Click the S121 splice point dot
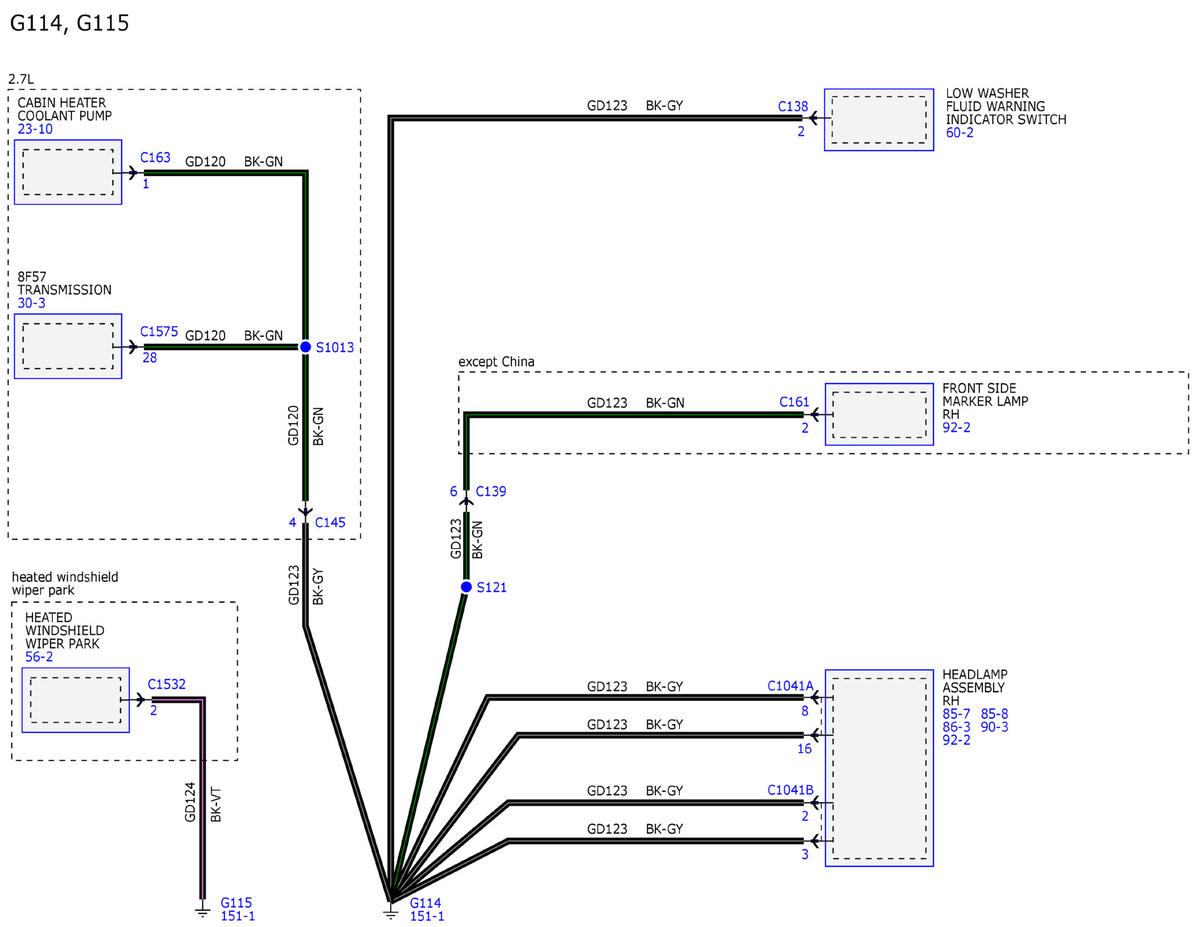The width and height of the screenshot is (1200, 927). point(466,587)
